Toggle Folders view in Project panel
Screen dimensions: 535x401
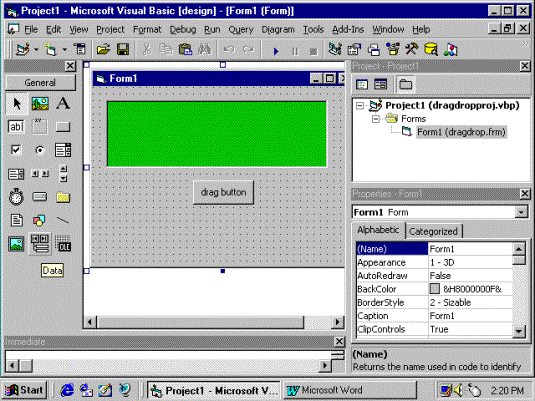(405, 84)
